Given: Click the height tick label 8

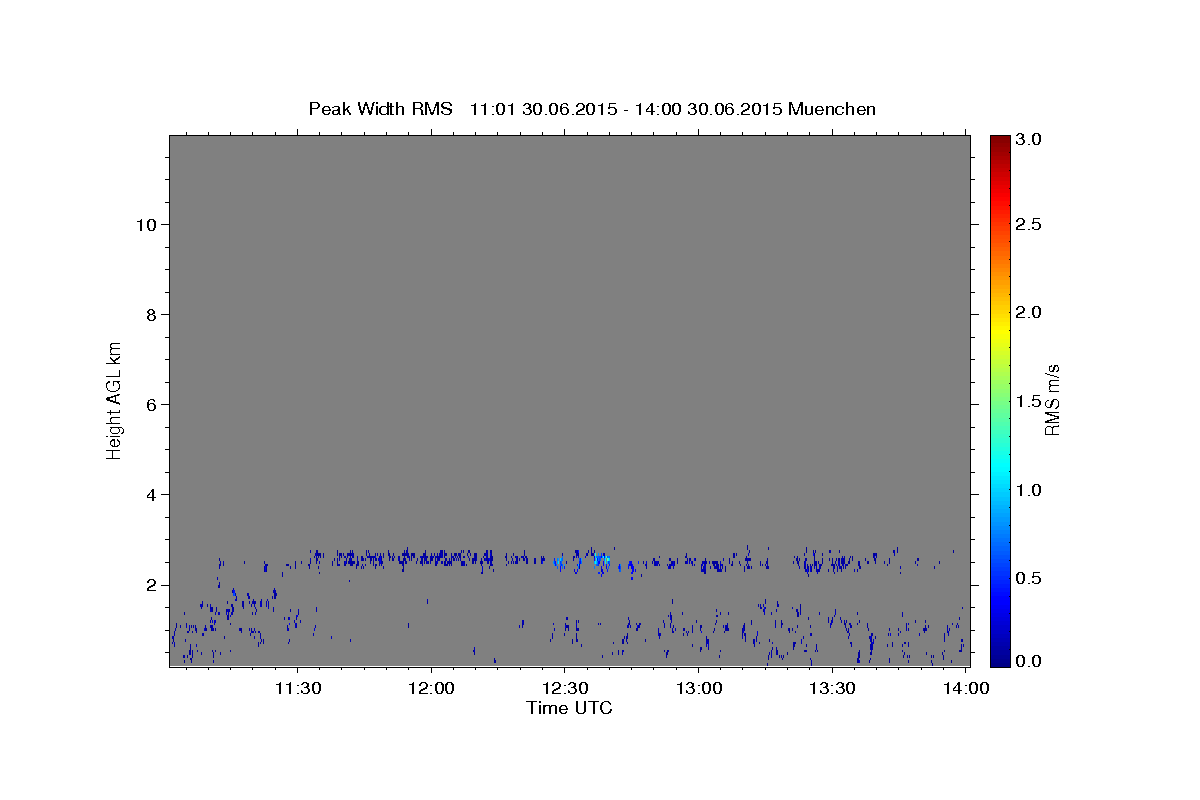Looking at the screenshot, I should (150, 315).
